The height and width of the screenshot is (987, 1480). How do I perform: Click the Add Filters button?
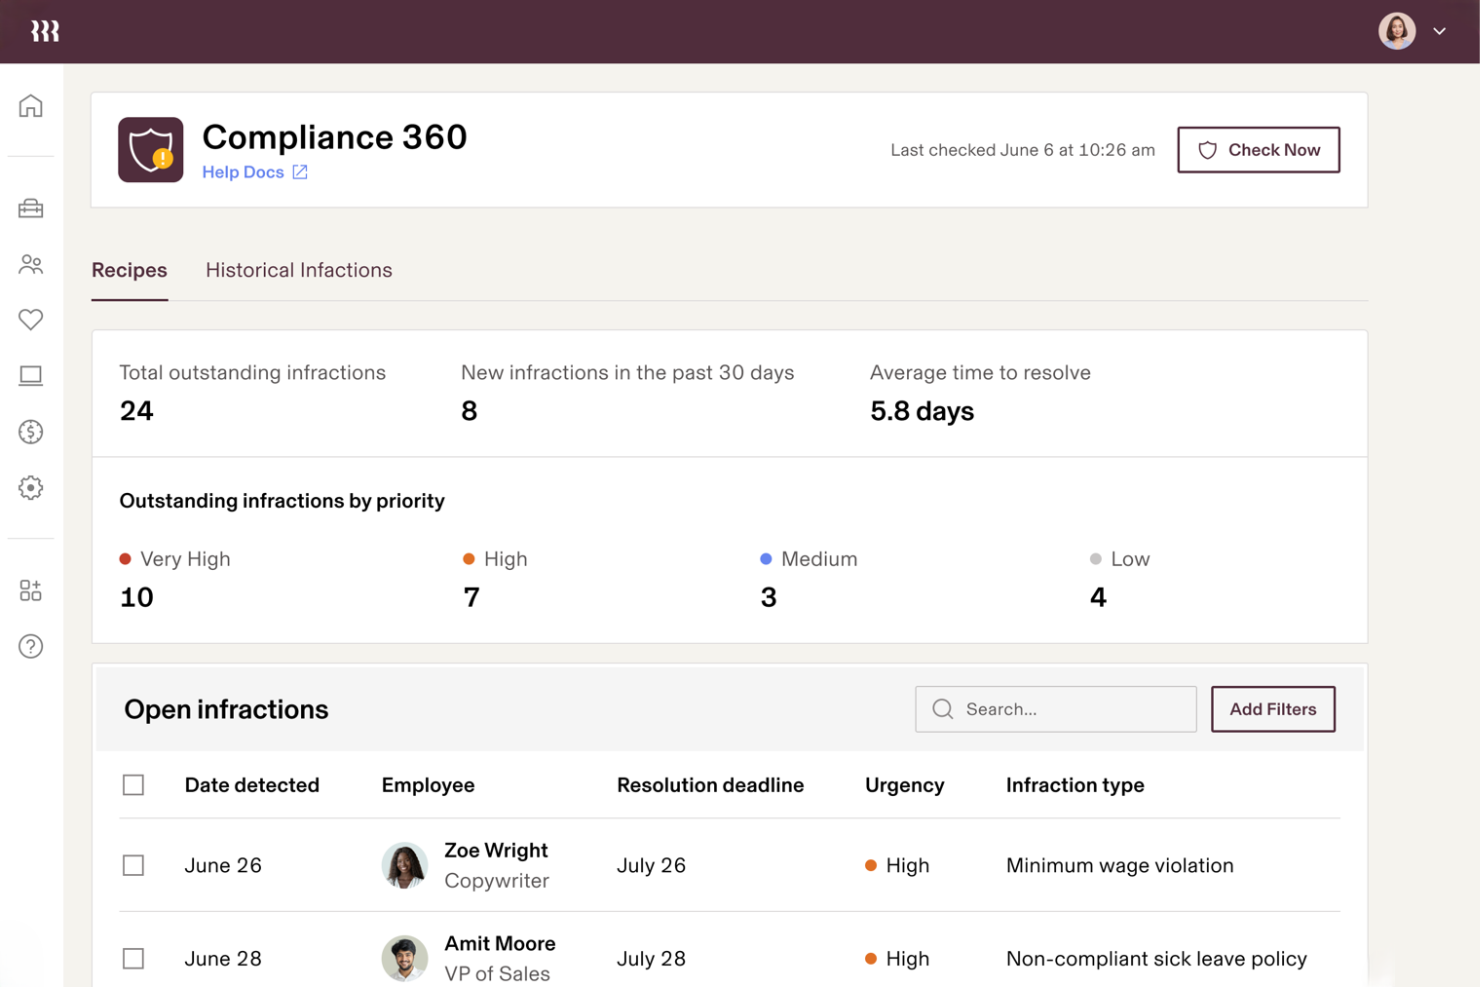[x=1272, y=709]
